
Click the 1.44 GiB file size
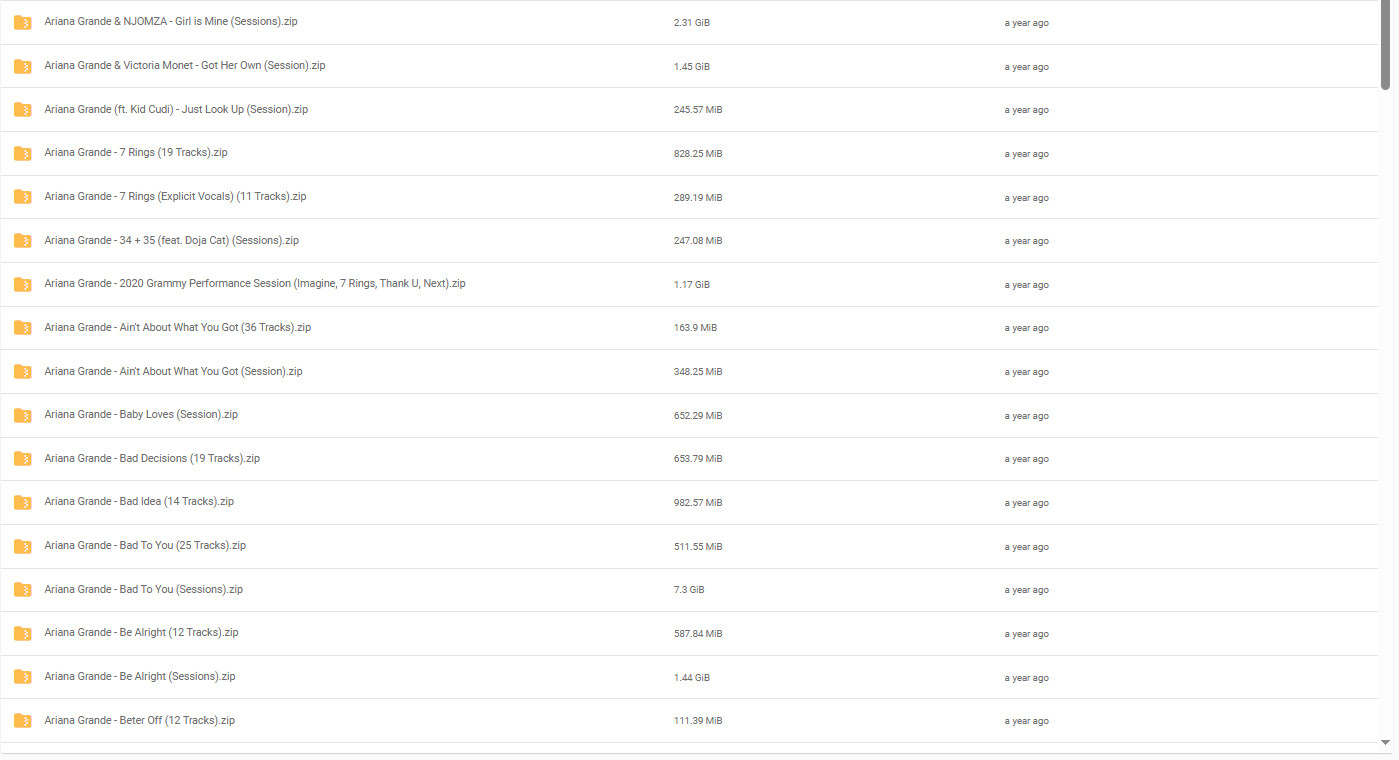point(692,678)
